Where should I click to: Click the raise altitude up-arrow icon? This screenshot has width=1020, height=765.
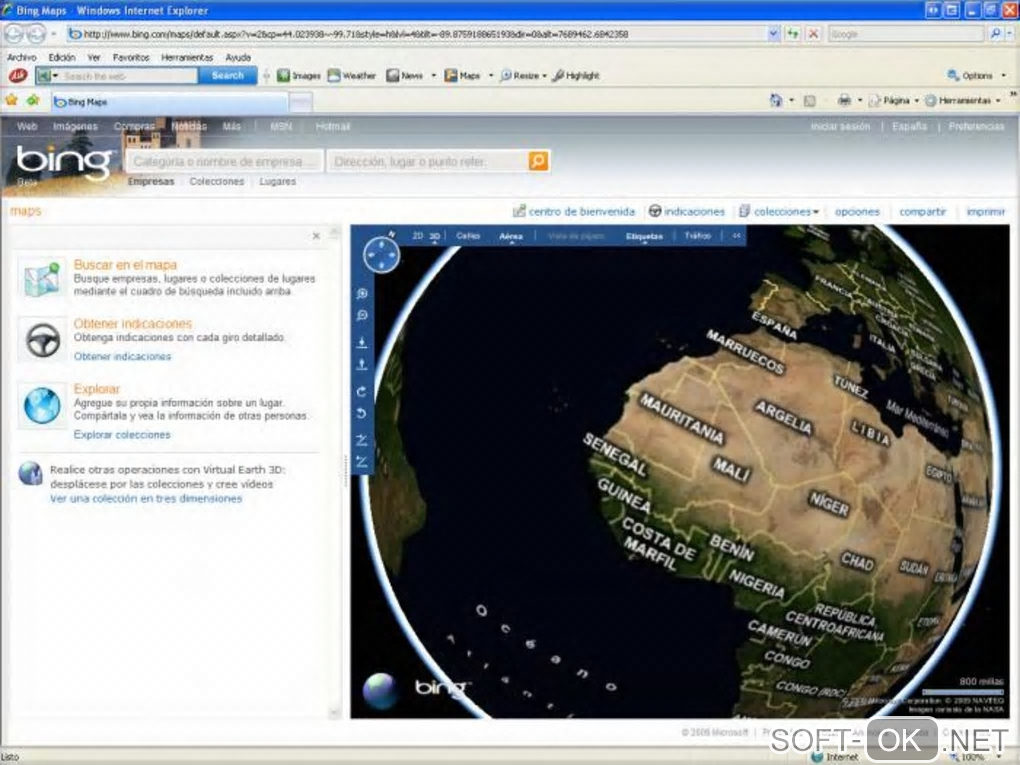tap(362, 364)
